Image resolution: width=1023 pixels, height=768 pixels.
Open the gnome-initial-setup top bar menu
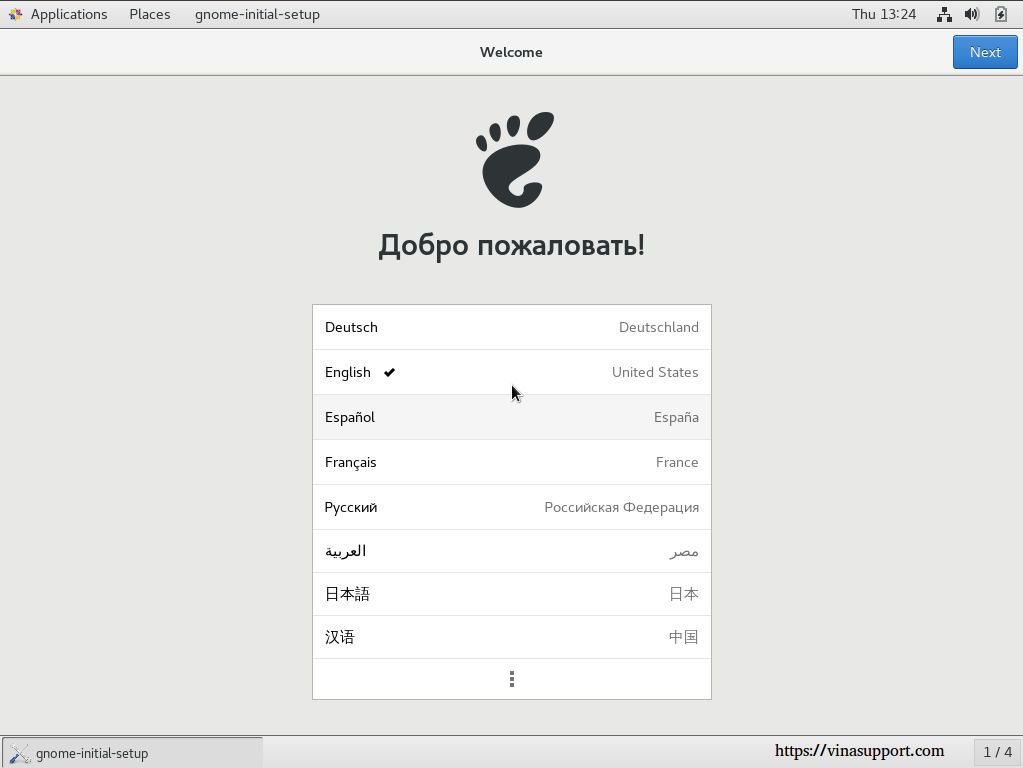click(257, 14)
